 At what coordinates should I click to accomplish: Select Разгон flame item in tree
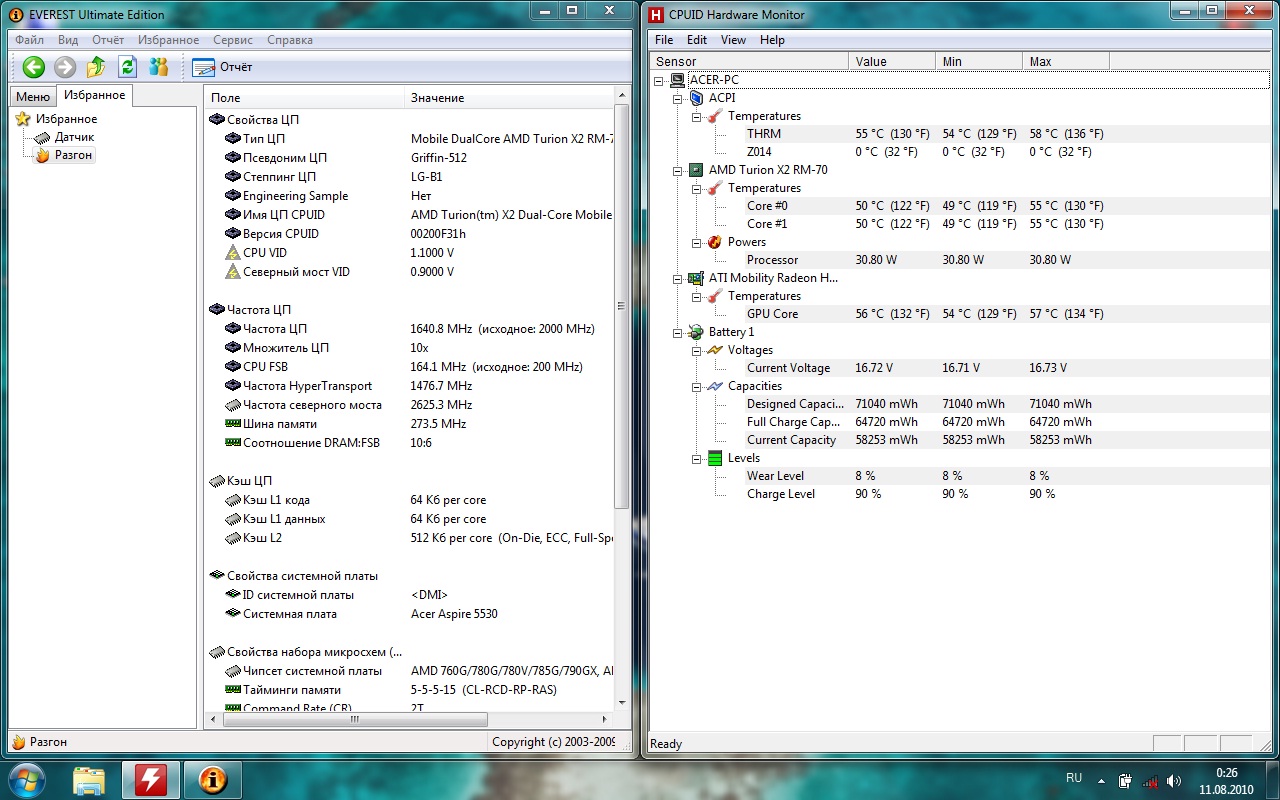[x=73, y=155]
